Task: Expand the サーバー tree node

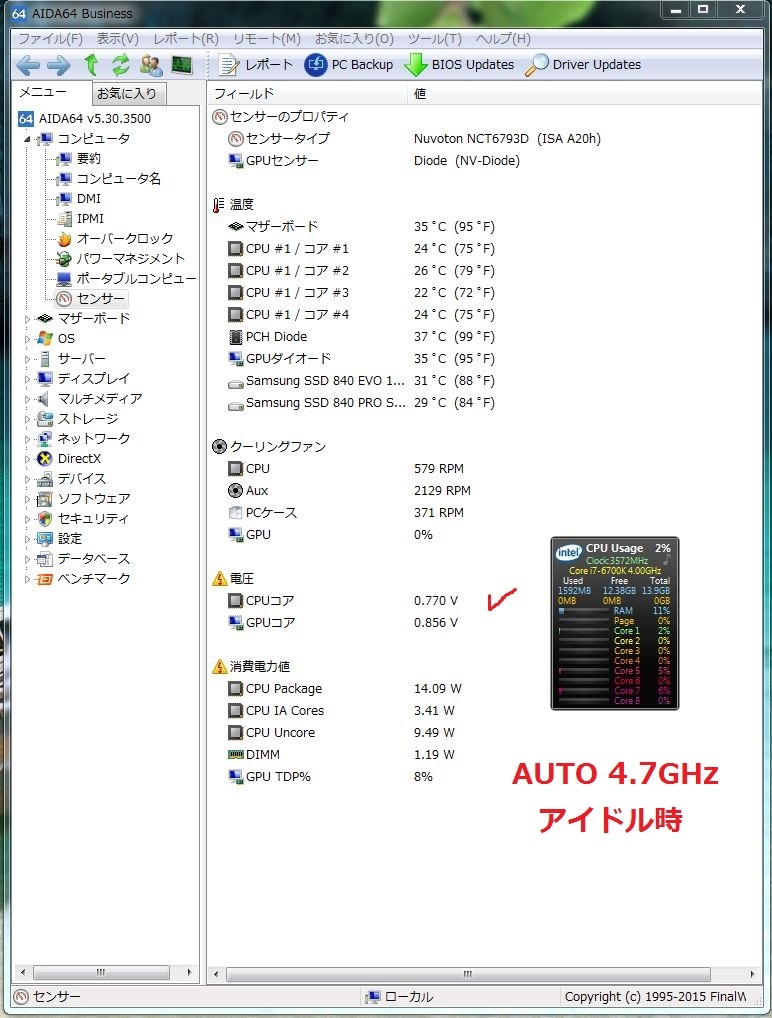Action: [x=27, y=359]
